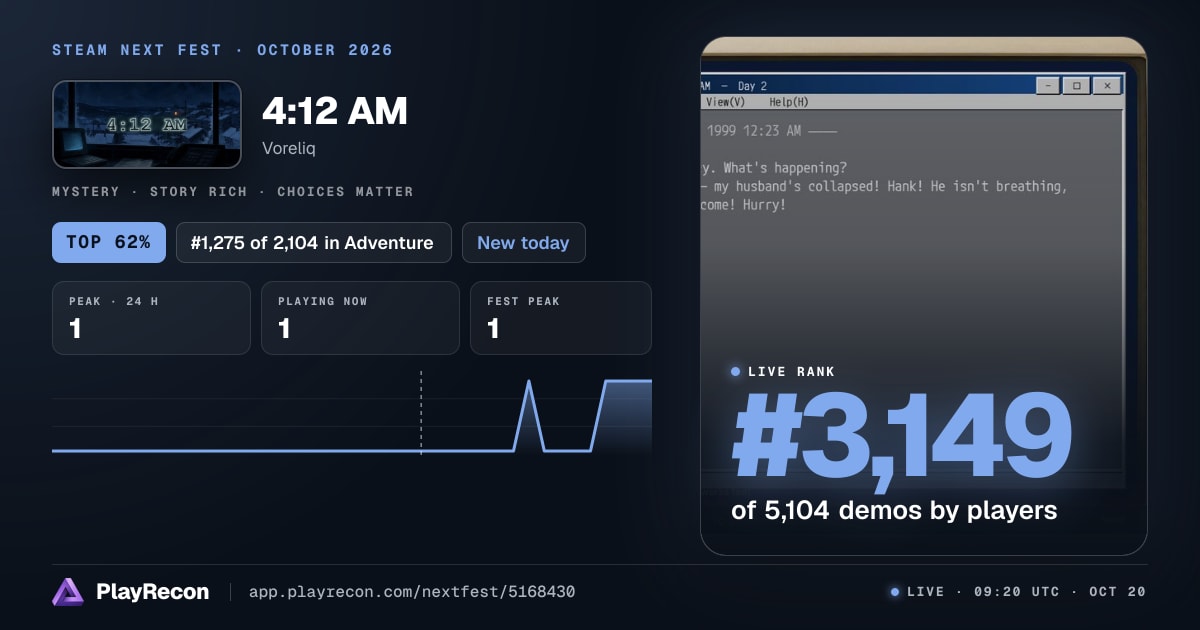The height and width of the screenshot is (630, 1200).
Task: Open the View(V) menu in game window
Action: (725, 102)
